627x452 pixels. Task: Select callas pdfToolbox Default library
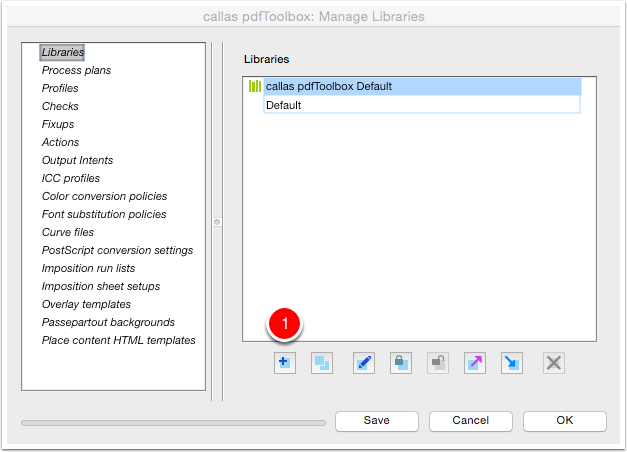tap(422, 86)
